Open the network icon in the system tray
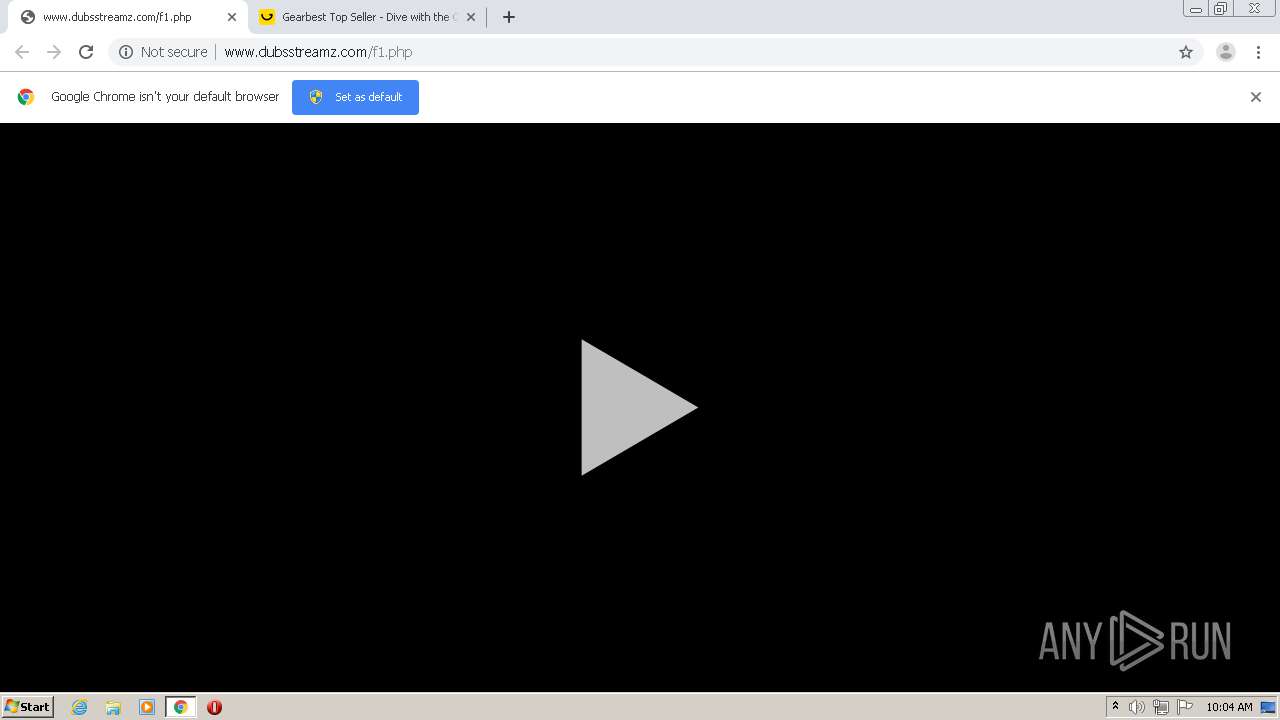The width and height of the screenshot is (1280, 720). (1161, 707)
